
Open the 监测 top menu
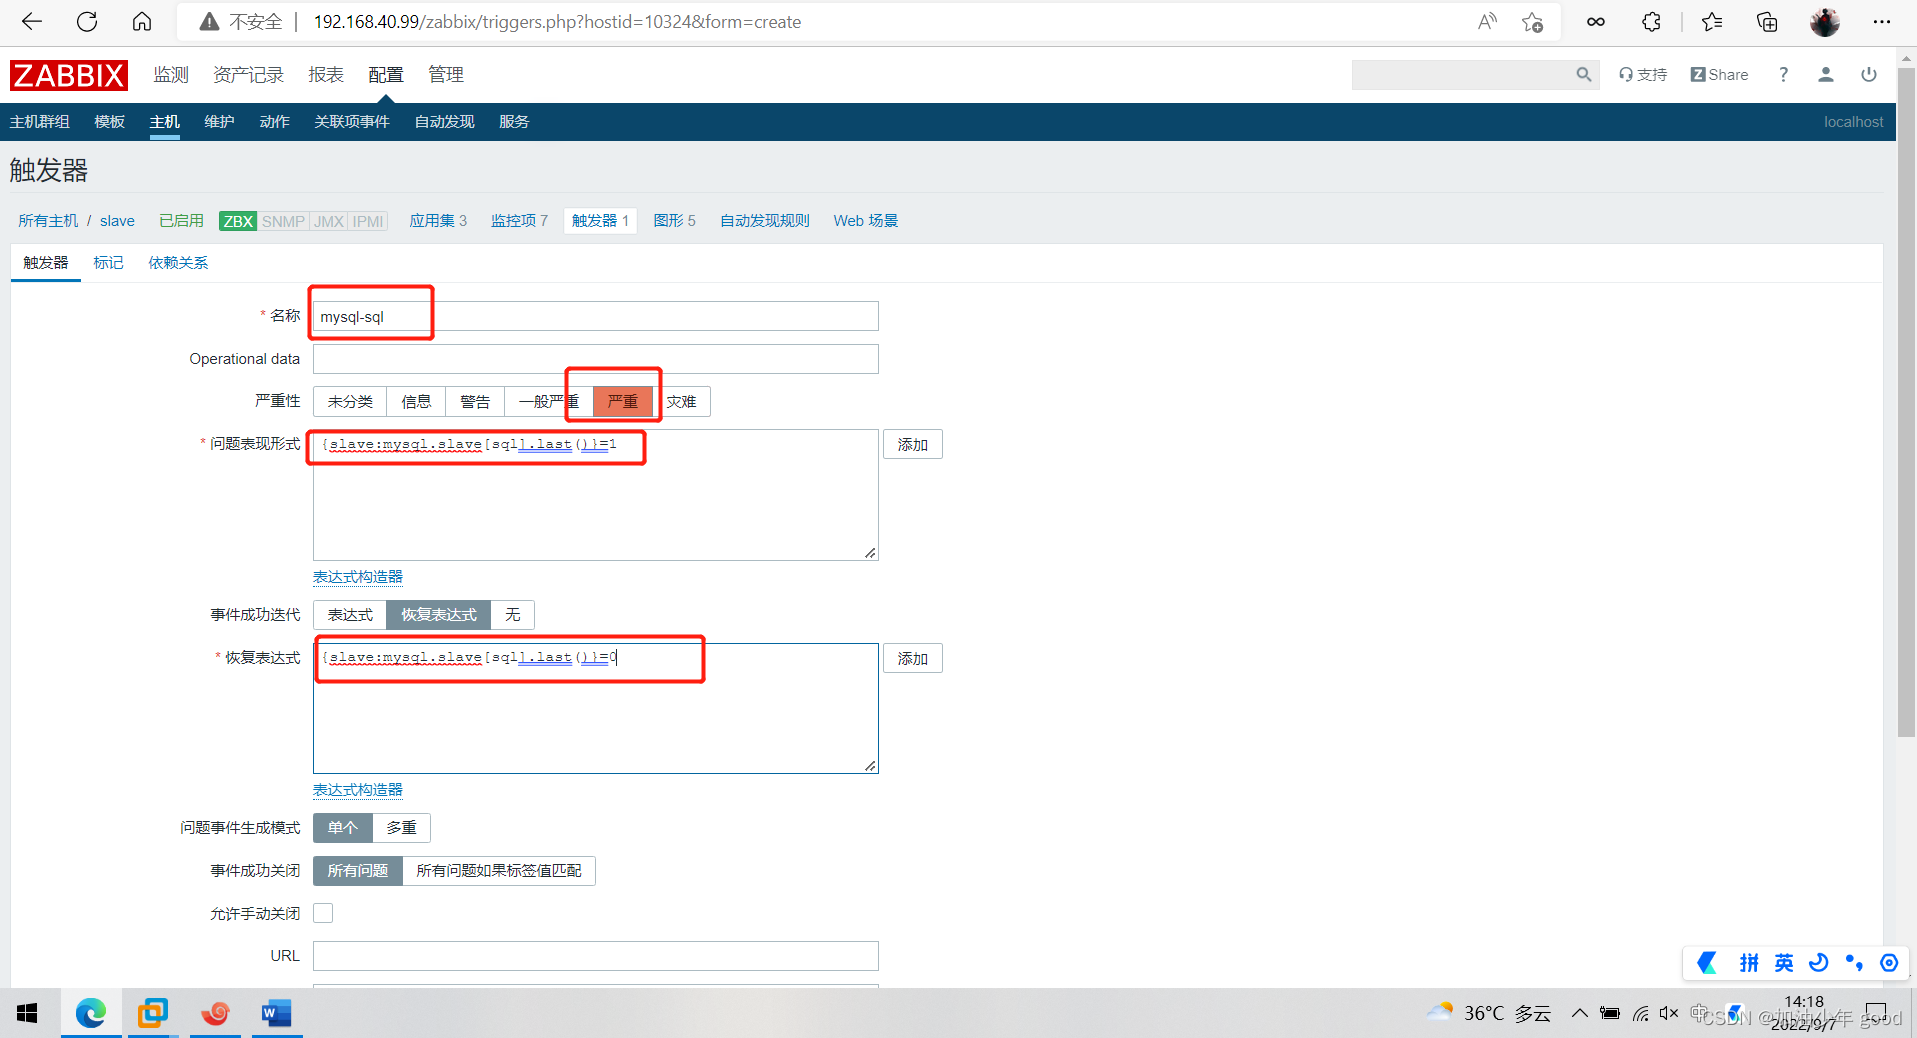[171, 75]
